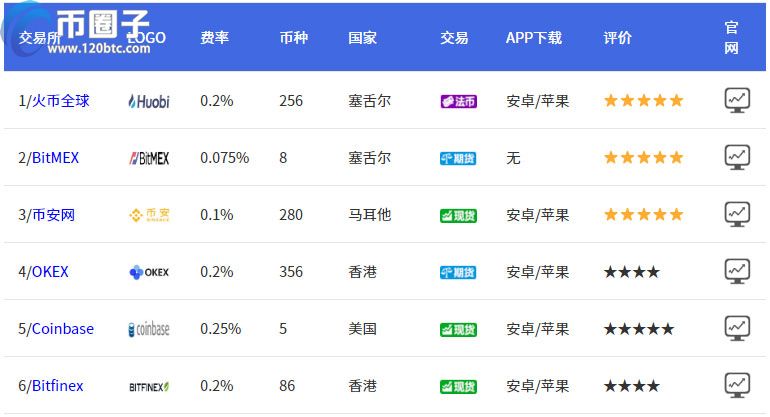Click the orange star rating for 火币全球

[643, 100]
